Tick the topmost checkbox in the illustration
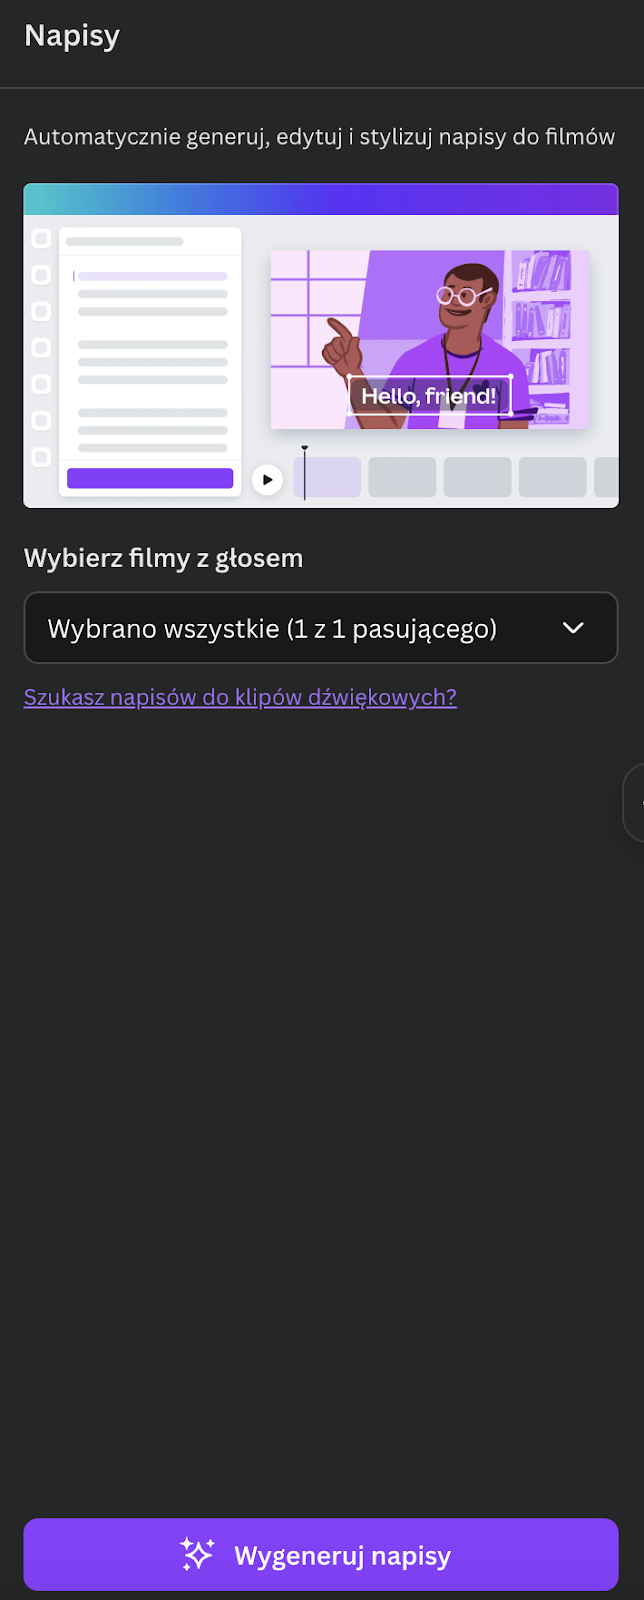Screen dimensions: 644x1600 tap(41, 239)
